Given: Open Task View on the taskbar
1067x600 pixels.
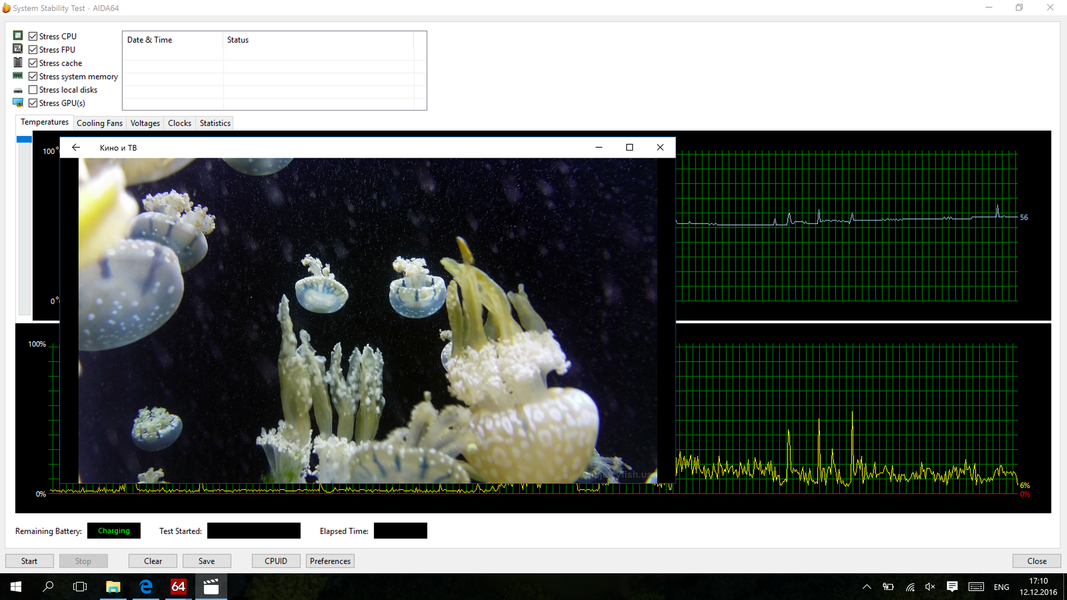Looking at the screenshot, I should pyautogui.click(x=80, y=587).
